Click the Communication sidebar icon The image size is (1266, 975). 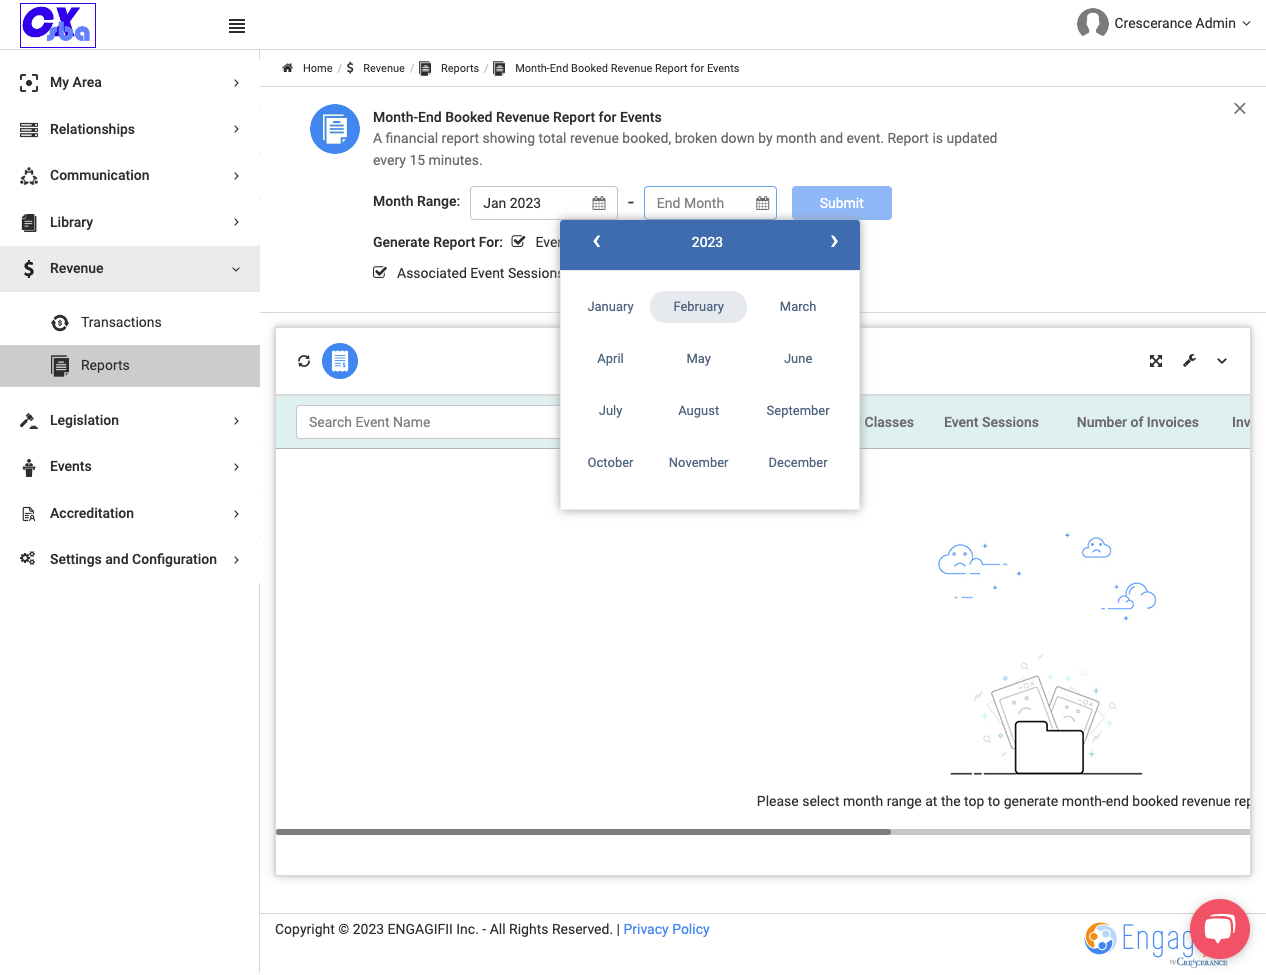[x=29, y=176]
